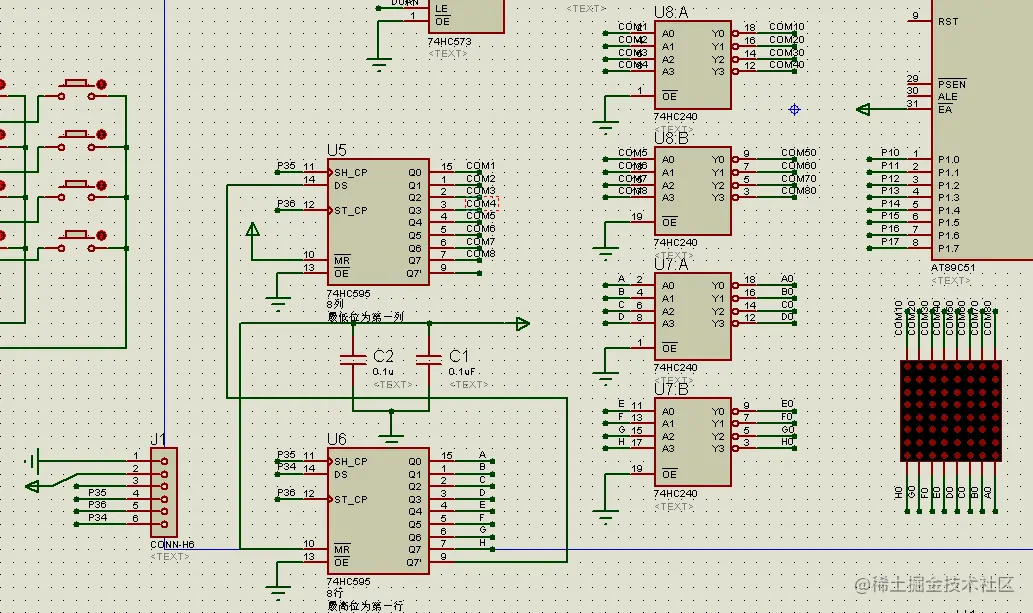Click the power arrow connected to U5 MR
The image size is (1033, 613).
[x=252, y=229]
